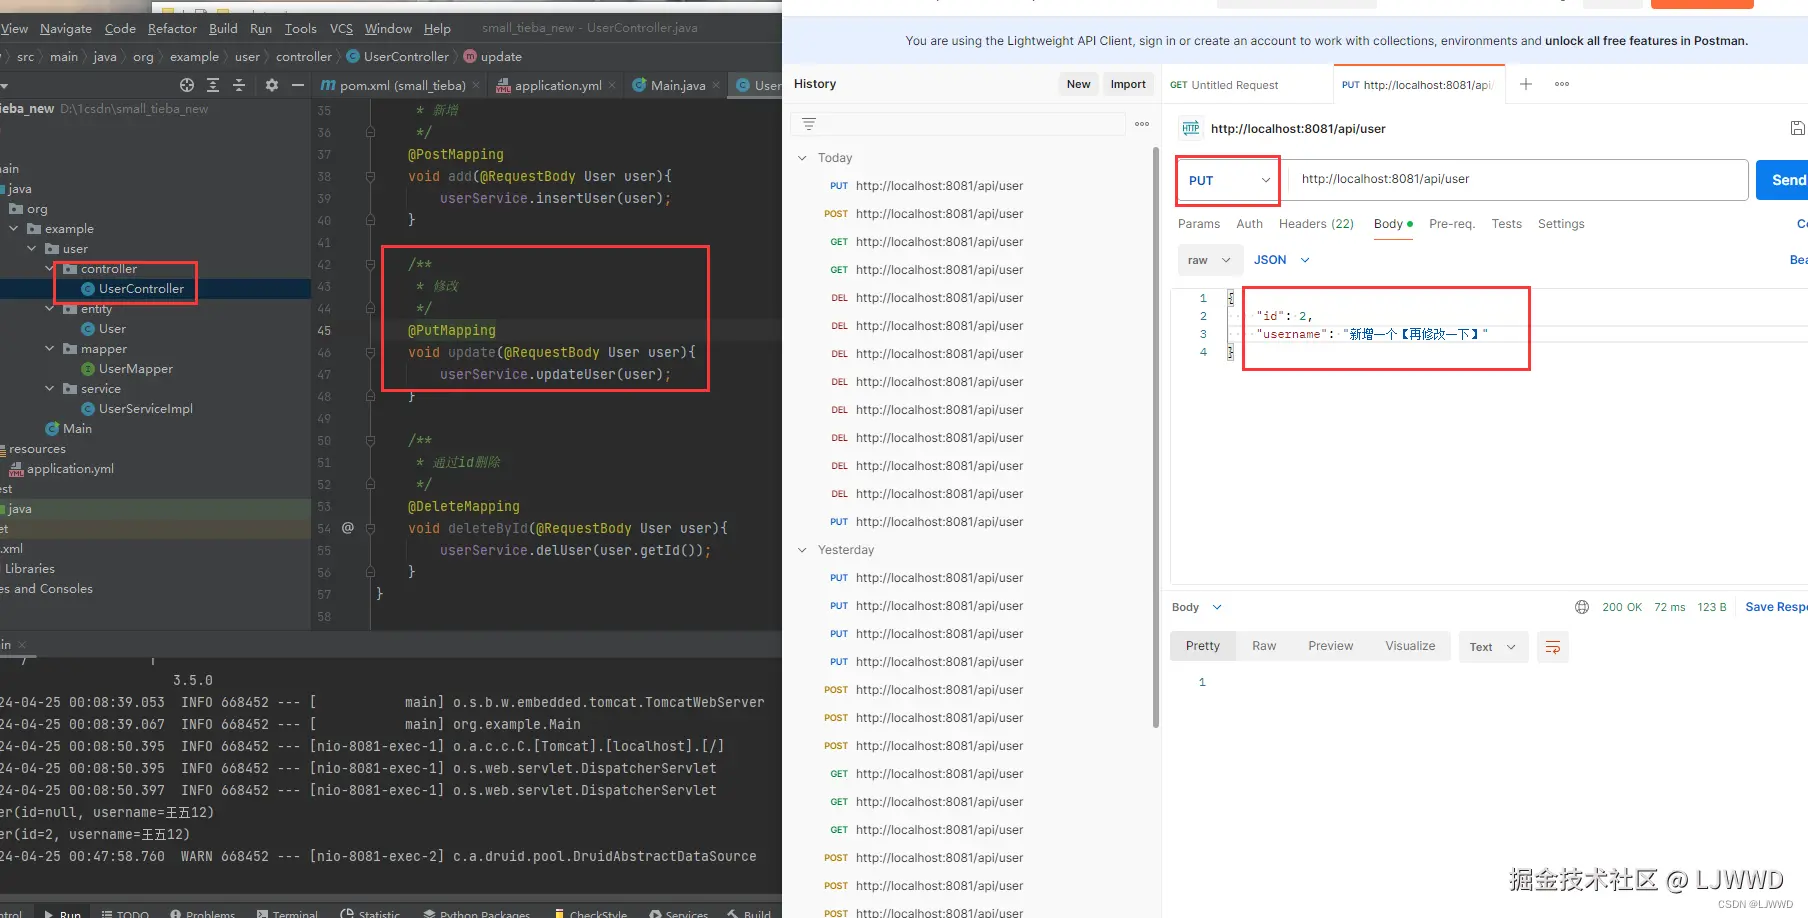The image size is (1808, 918).
Task: Click the Save Response link
Action: click(1776, 607)
